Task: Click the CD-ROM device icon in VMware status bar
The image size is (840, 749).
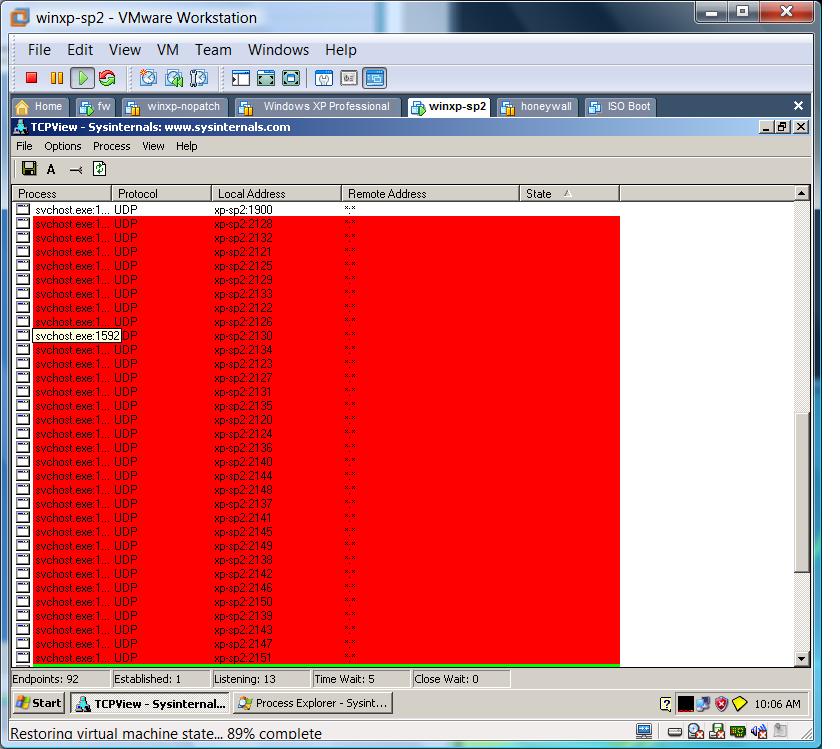Action: point(695,731)
